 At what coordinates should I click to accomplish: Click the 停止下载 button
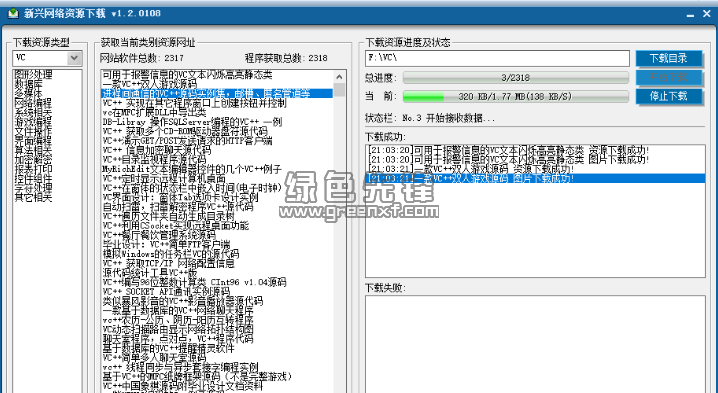coord(669,96)
